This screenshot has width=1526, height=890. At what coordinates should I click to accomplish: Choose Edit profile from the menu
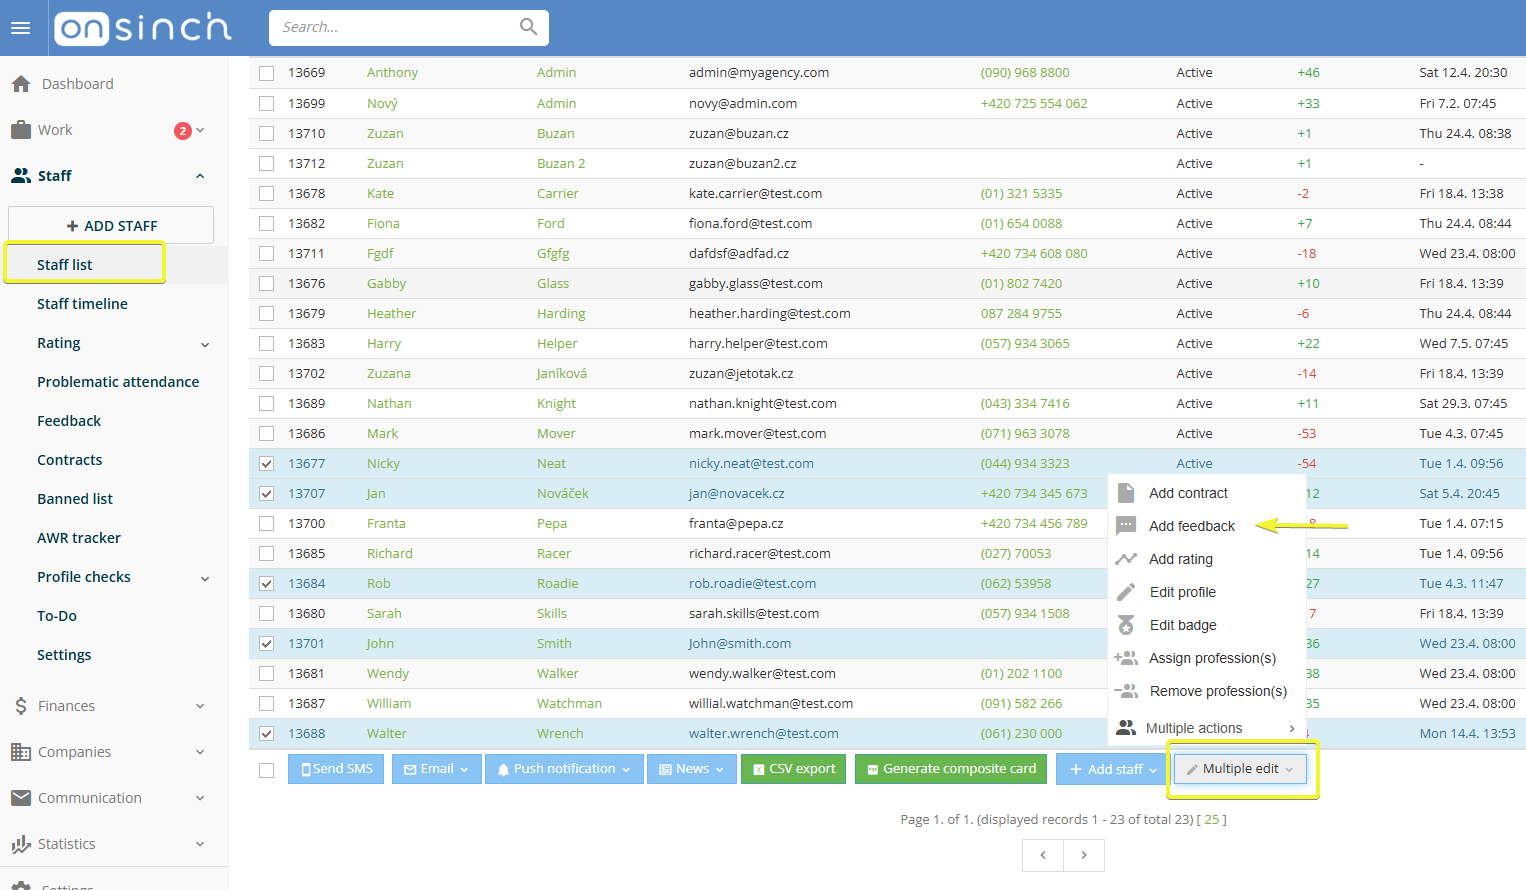(1183, 592)
